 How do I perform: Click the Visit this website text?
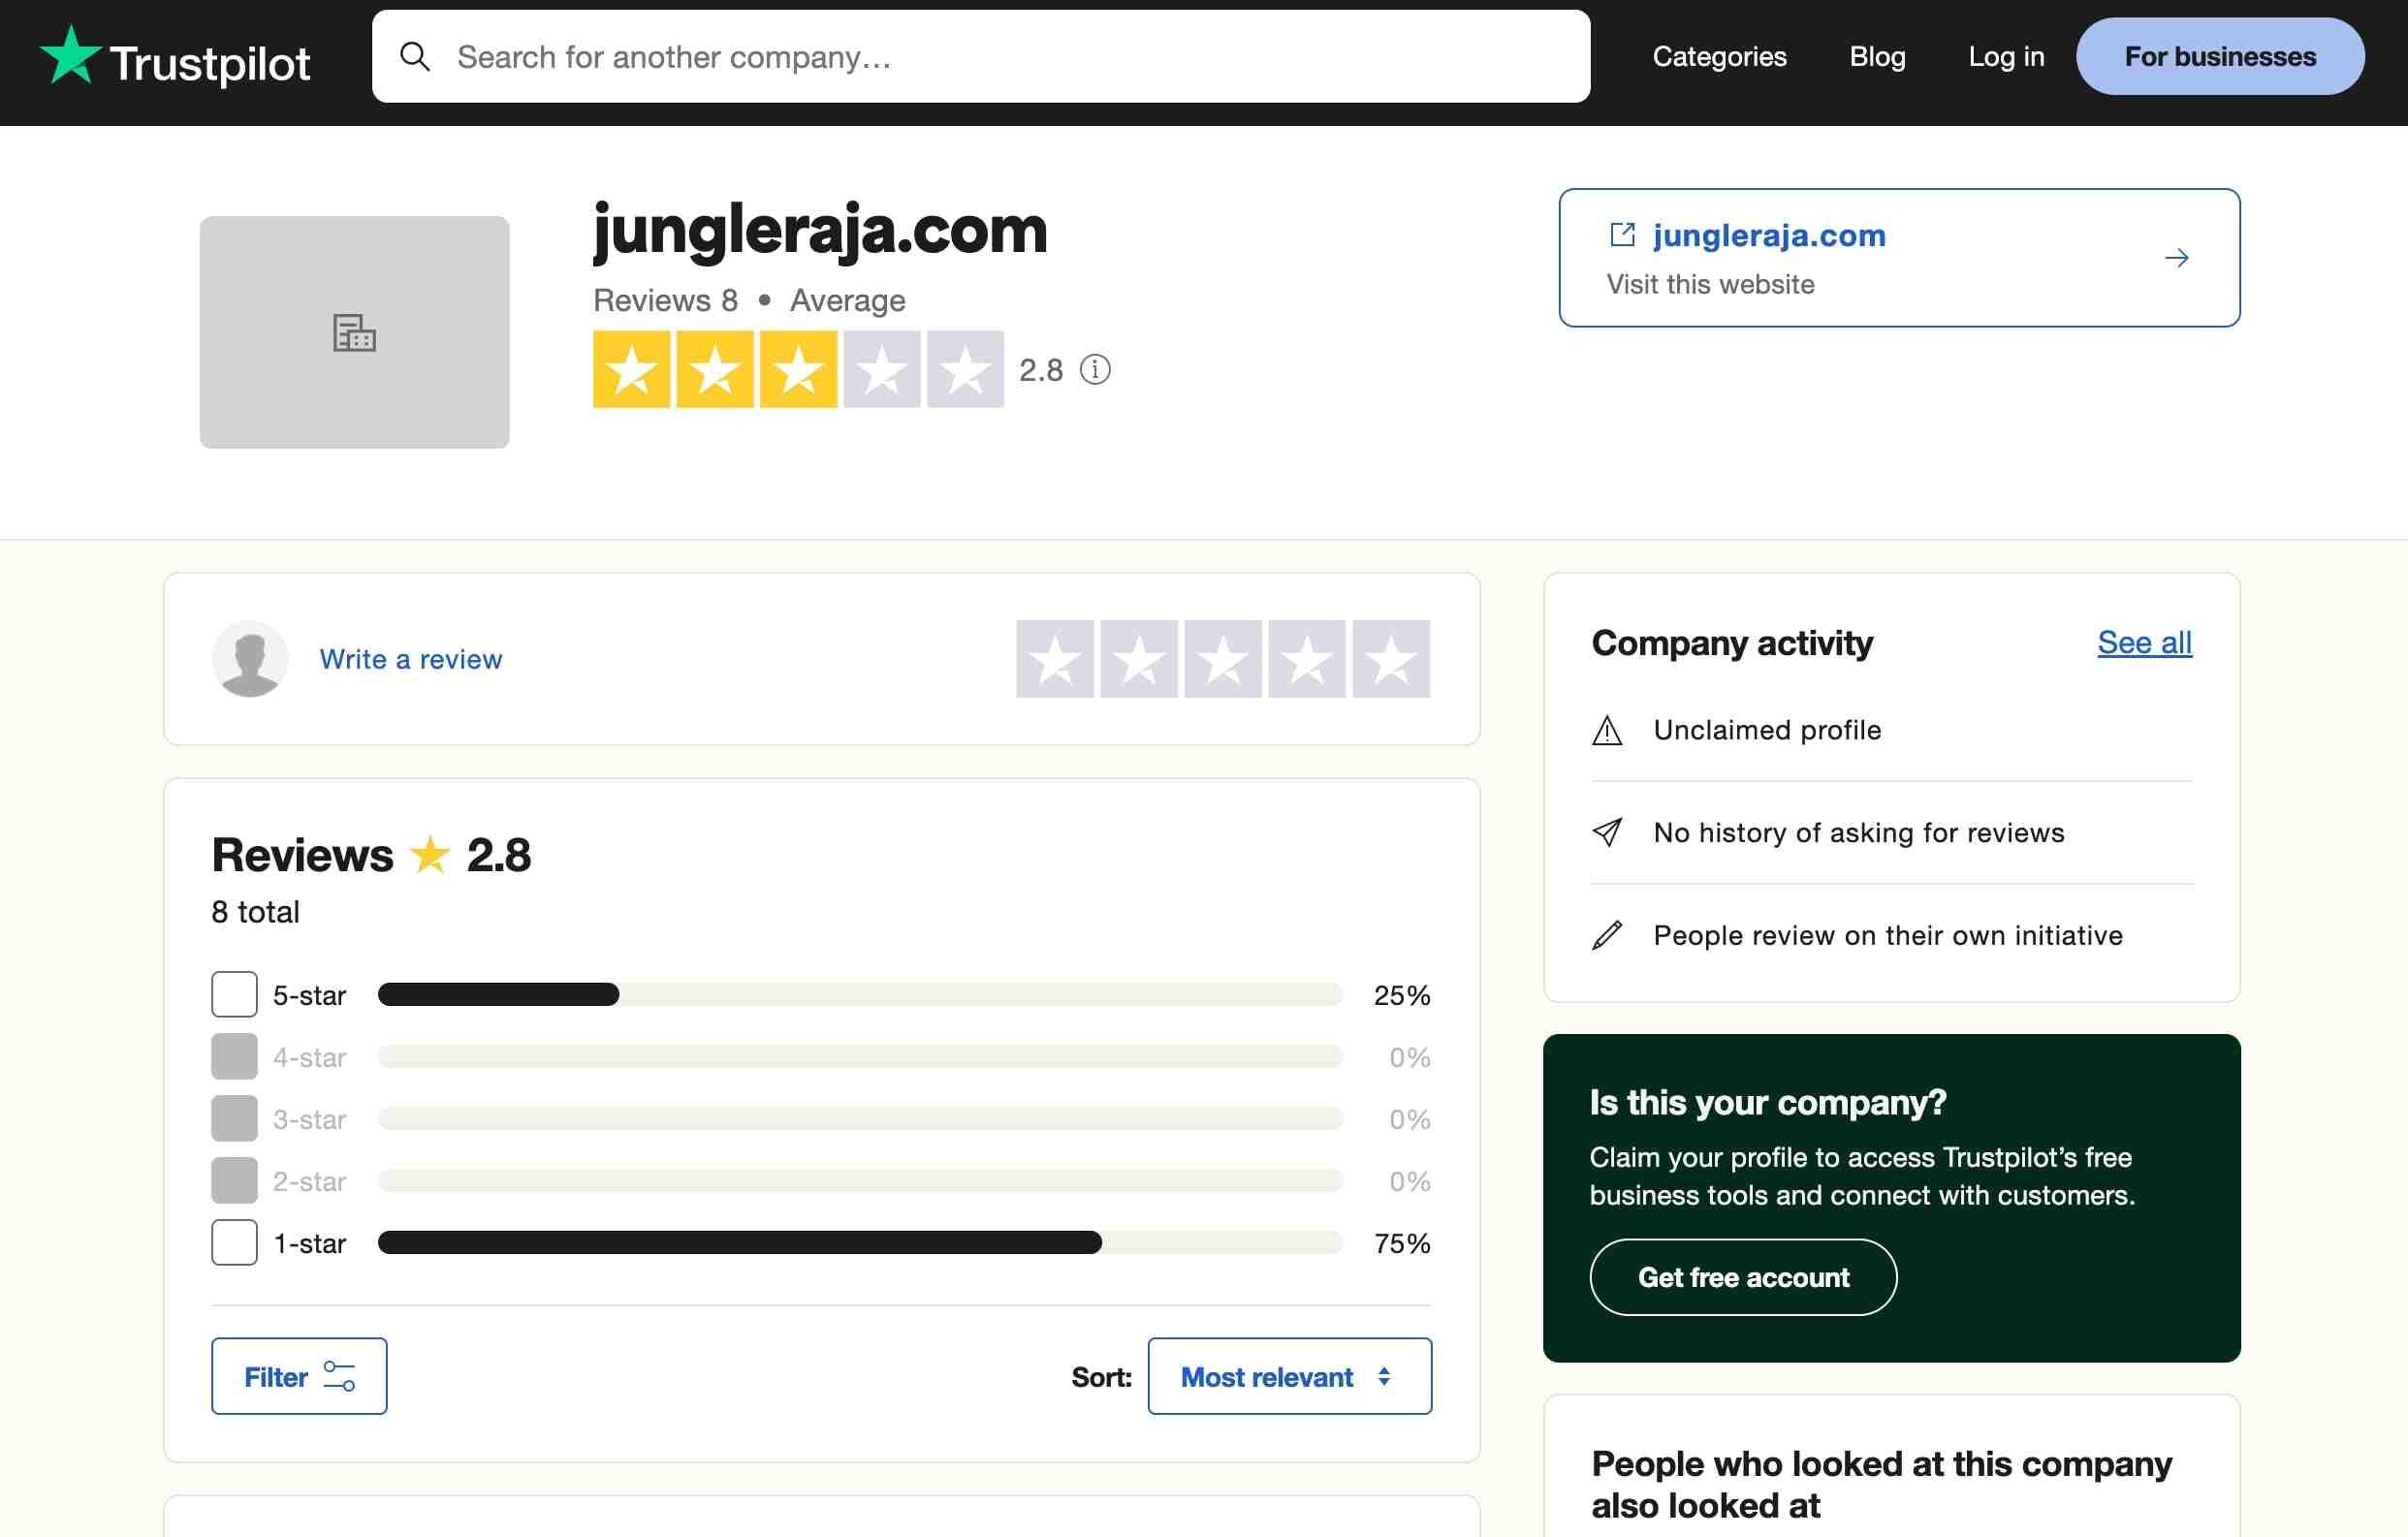[x=1710, y=285]
